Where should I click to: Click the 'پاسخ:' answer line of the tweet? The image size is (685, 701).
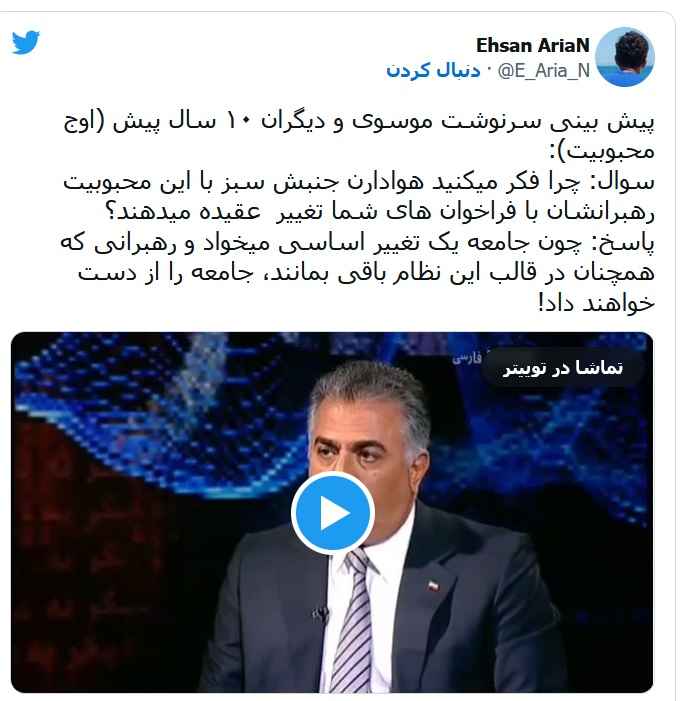point(357,243)
